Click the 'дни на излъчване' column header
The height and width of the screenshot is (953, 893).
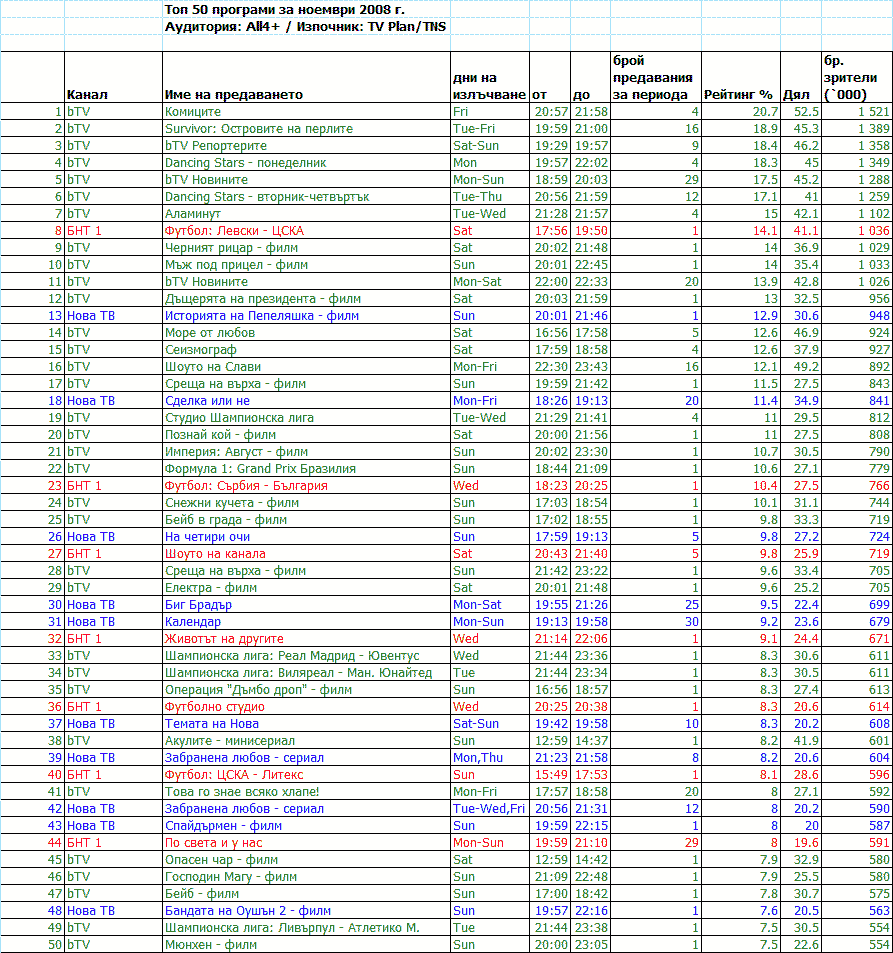(x=488, y=86)
